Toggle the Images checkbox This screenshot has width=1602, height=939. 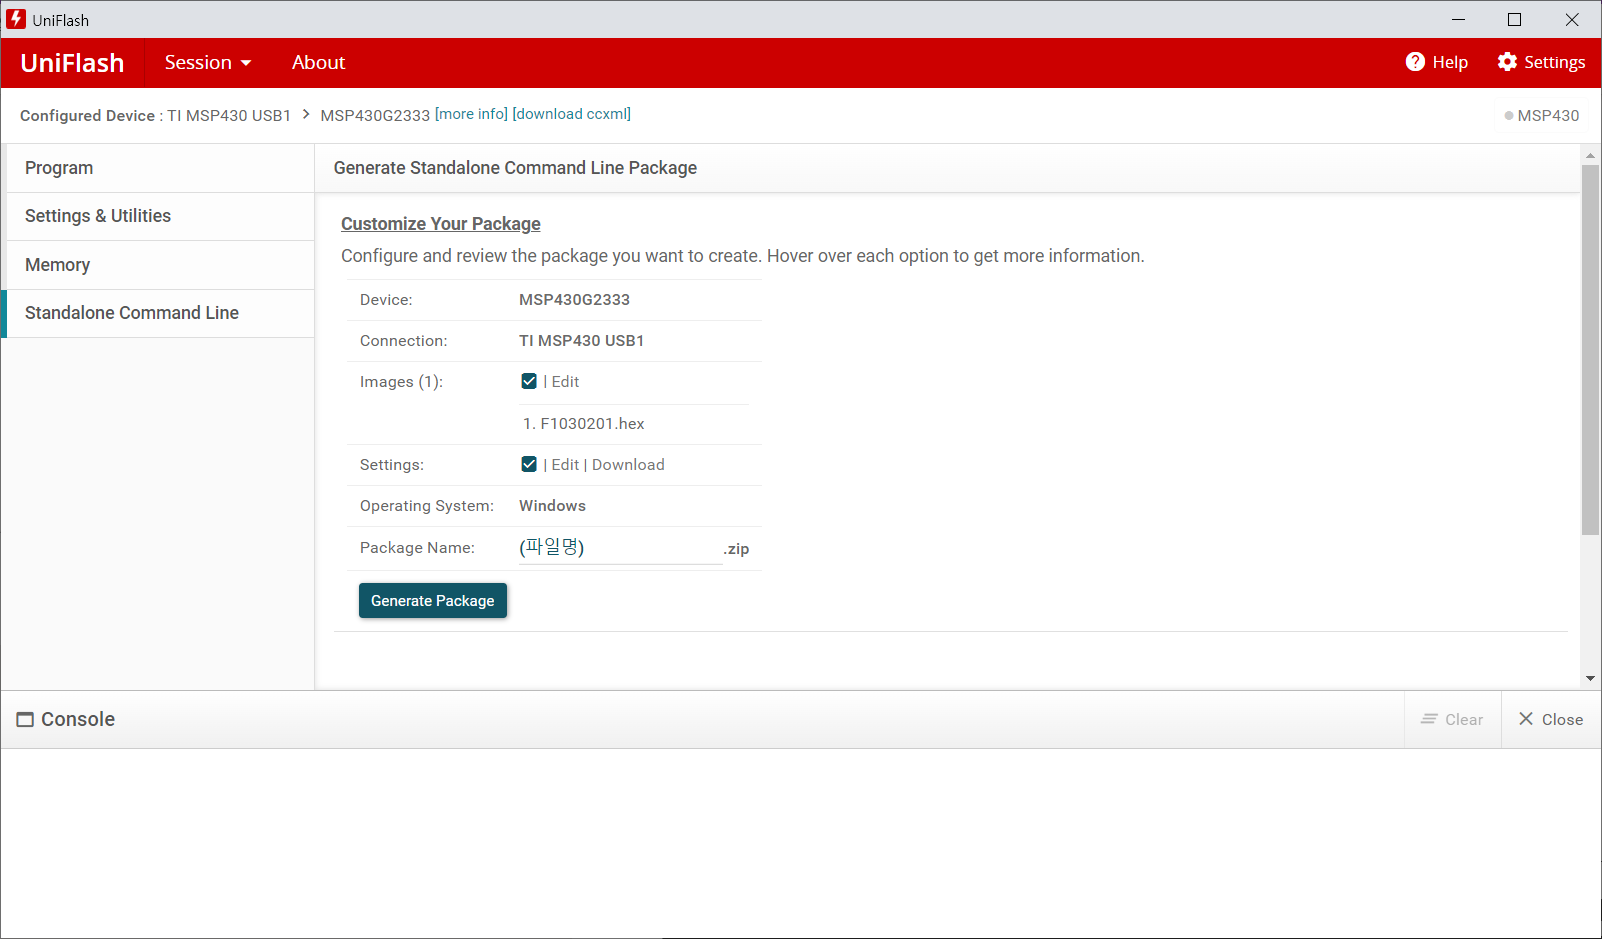click(x=529, y=381)
